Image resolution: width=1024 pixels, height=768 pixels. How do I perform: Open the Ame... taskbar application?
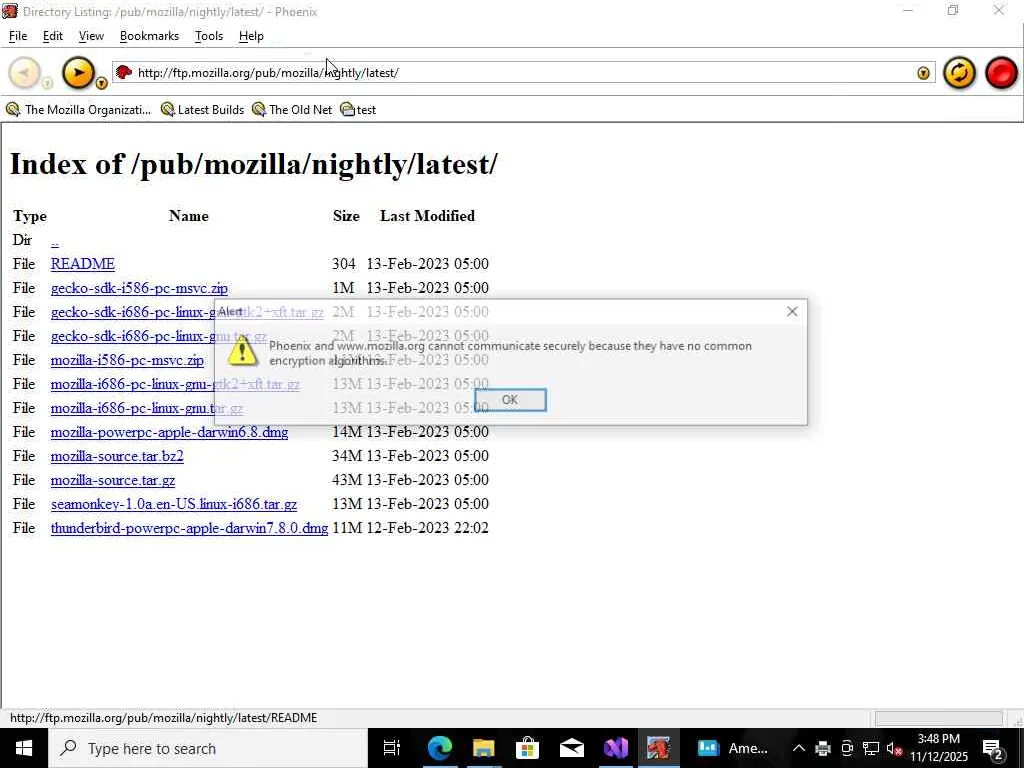[732, 748]
